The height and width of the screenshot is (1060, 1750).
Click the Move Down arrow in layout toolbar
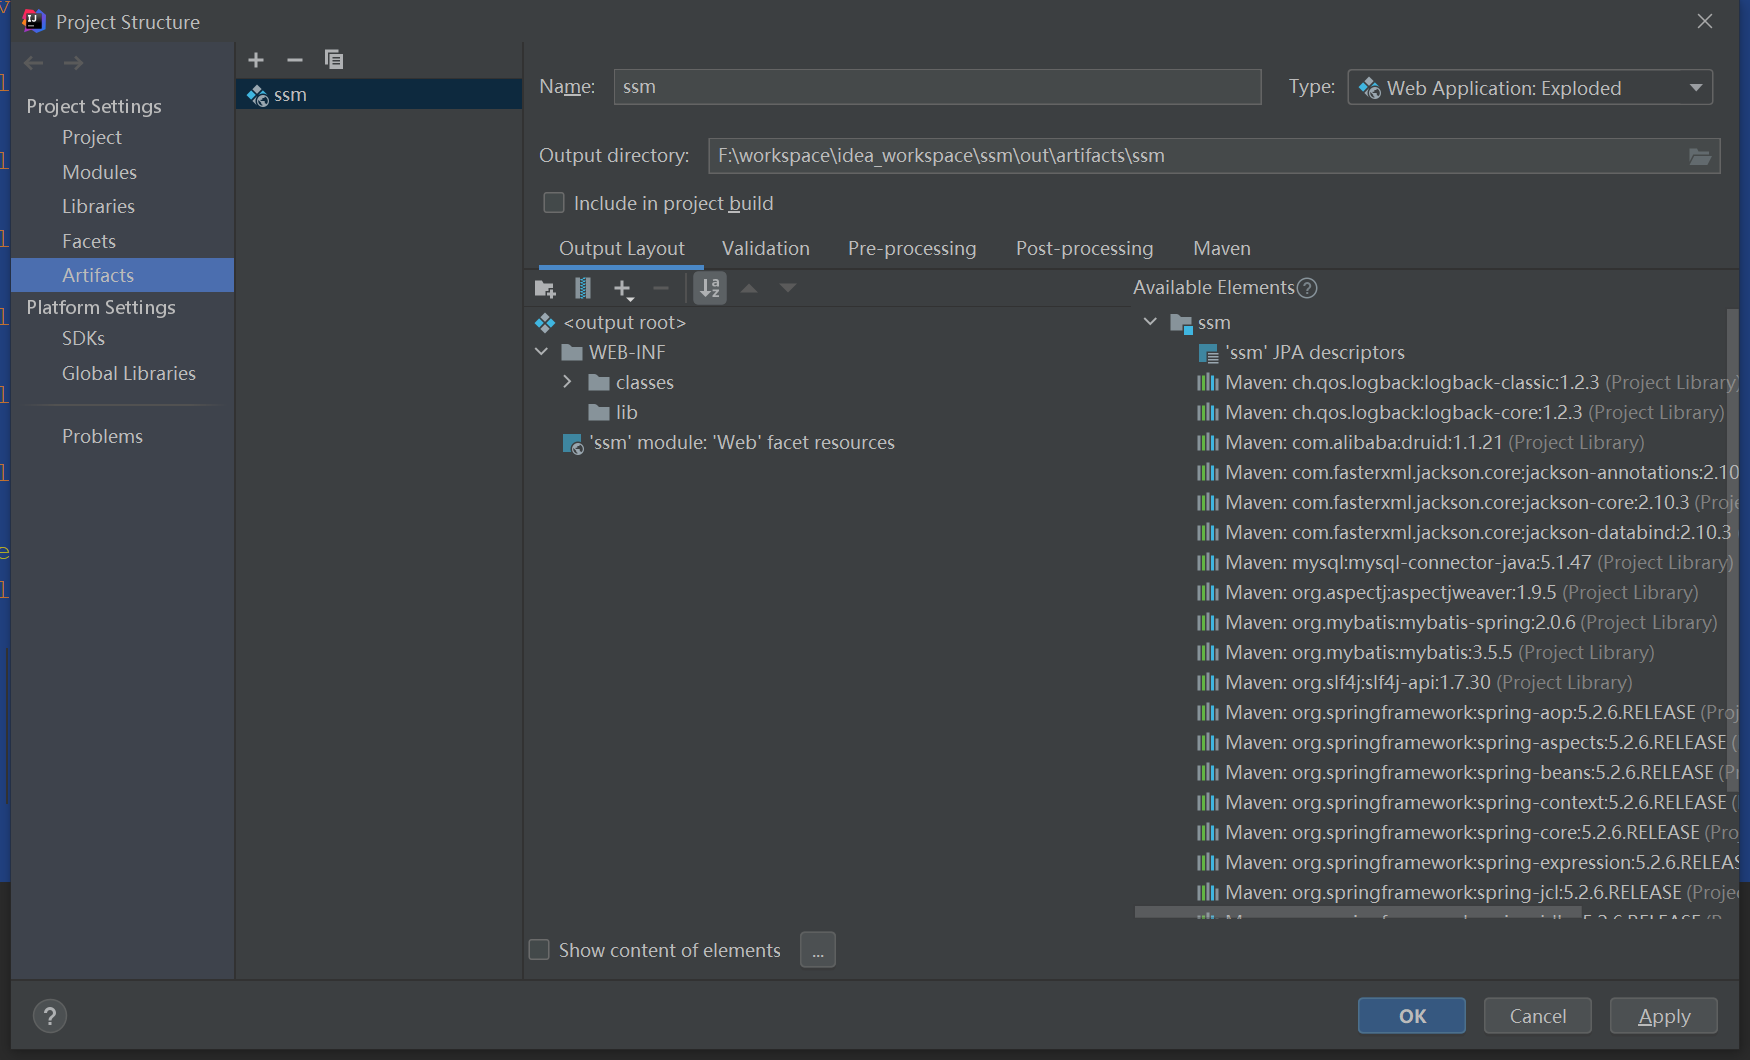click(788, 288)
